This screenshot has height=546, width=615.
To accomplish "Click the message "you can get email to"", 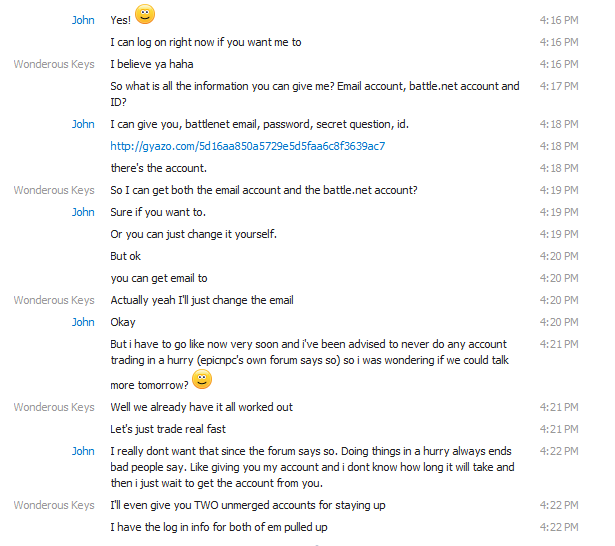I will tap(159, 278).
